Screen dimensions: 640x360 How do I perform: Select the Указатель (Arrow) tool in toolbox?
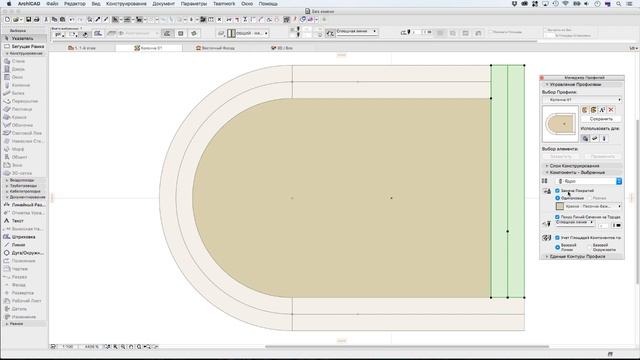(24, 38)
